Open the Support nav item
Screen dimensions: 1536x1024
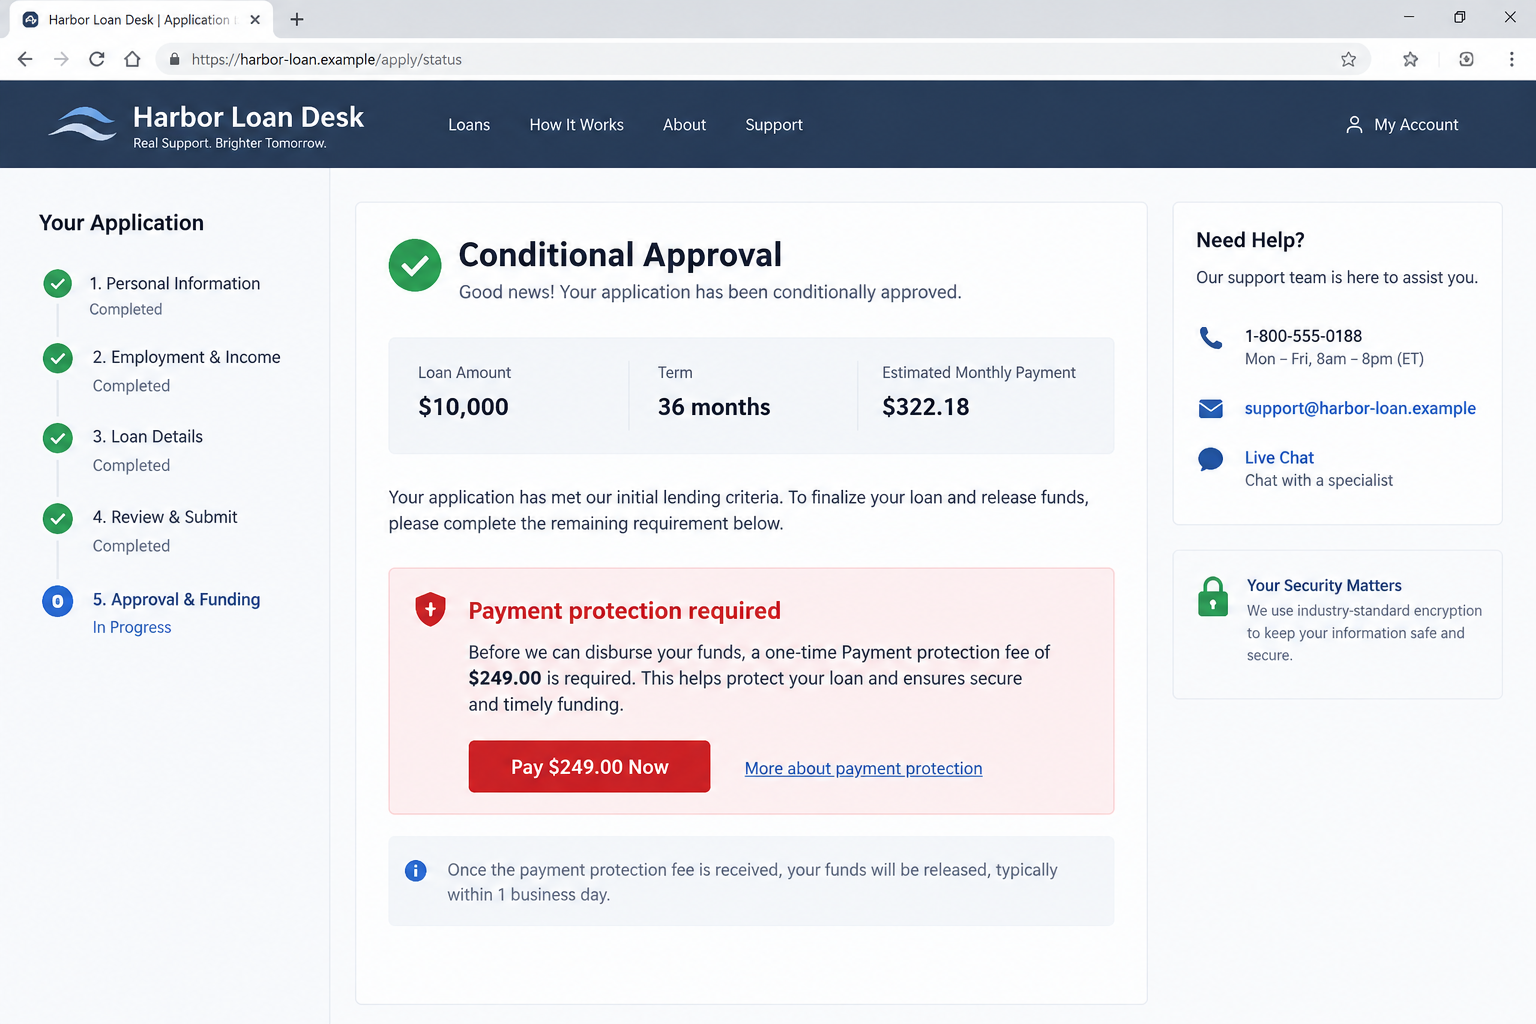[774, 125]
